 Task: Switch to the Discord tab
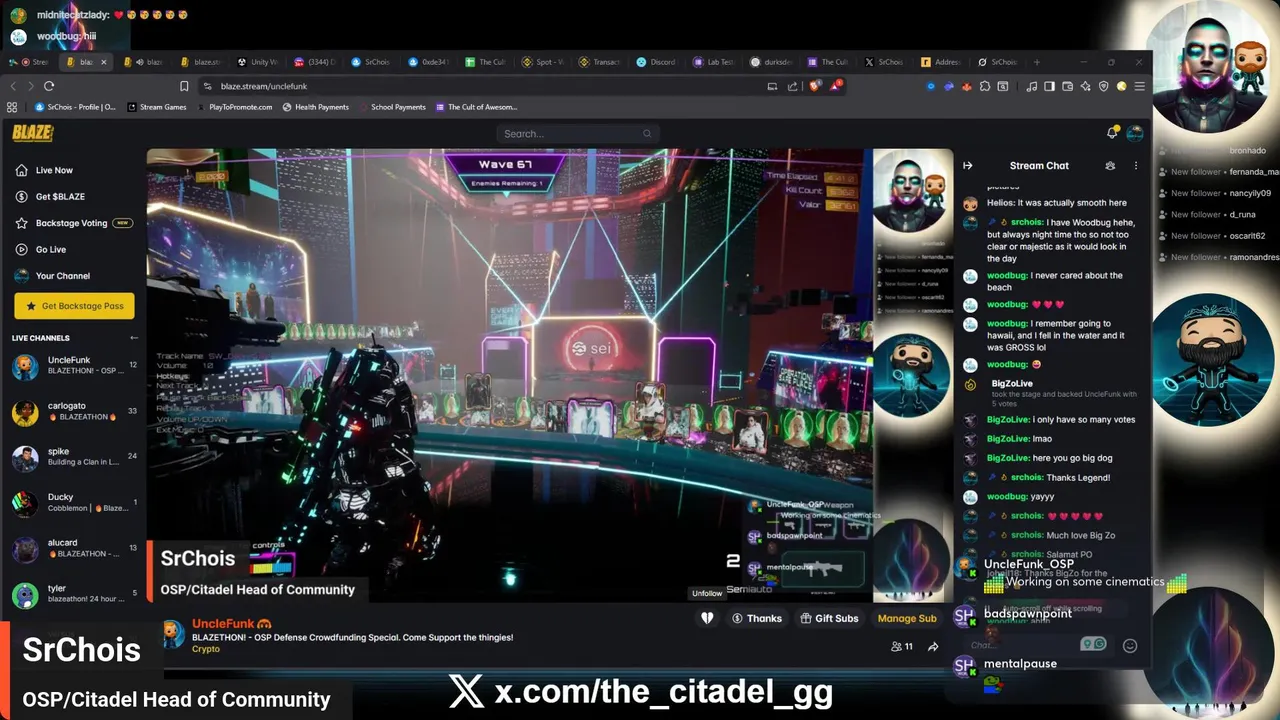click(x=656, y=62)
